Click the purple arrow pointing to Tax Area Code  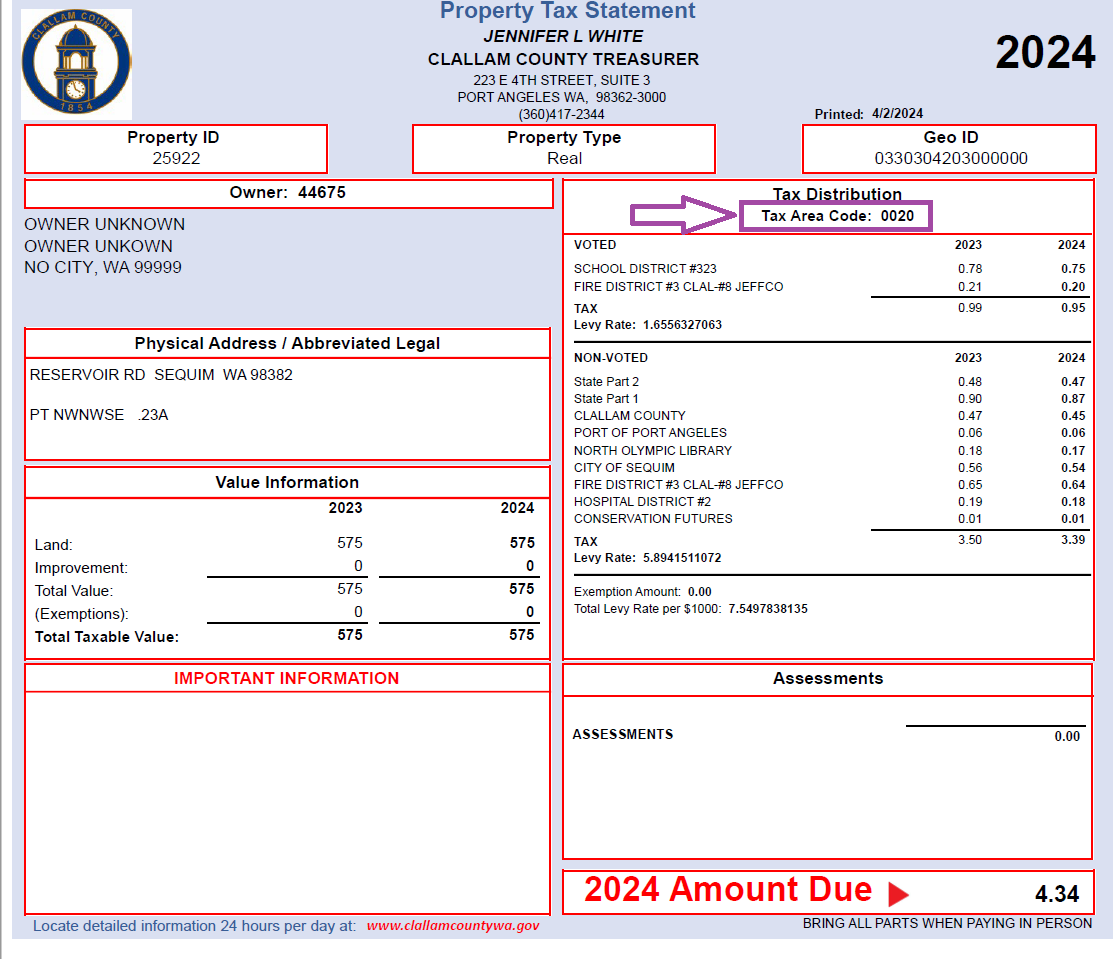coord(685,215)
